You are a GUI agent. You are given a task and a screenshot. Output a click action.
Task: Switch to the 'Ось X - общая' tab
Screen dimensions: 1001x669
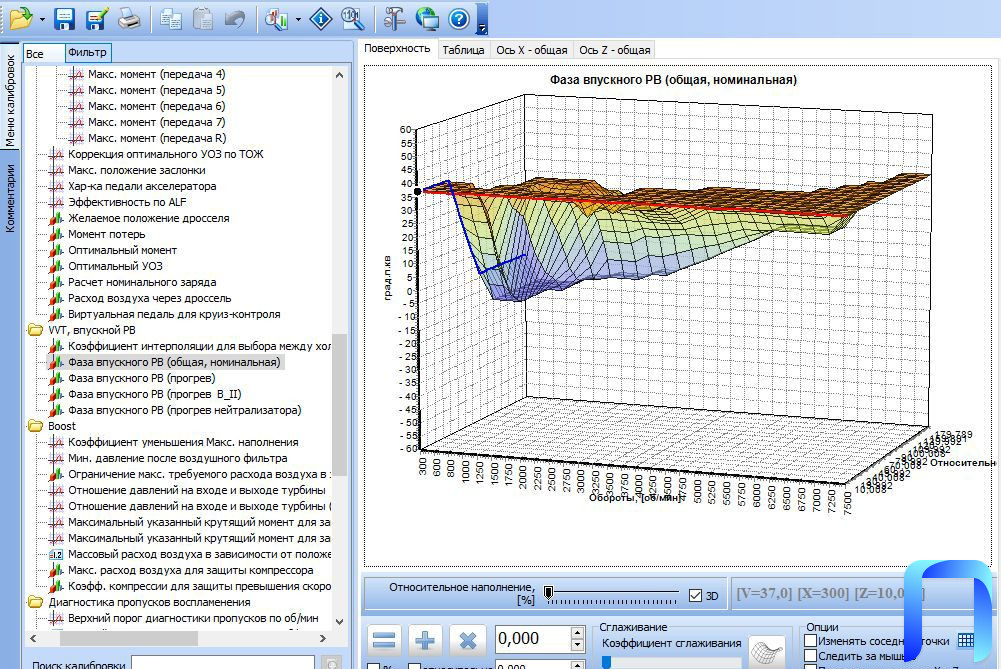532,49
